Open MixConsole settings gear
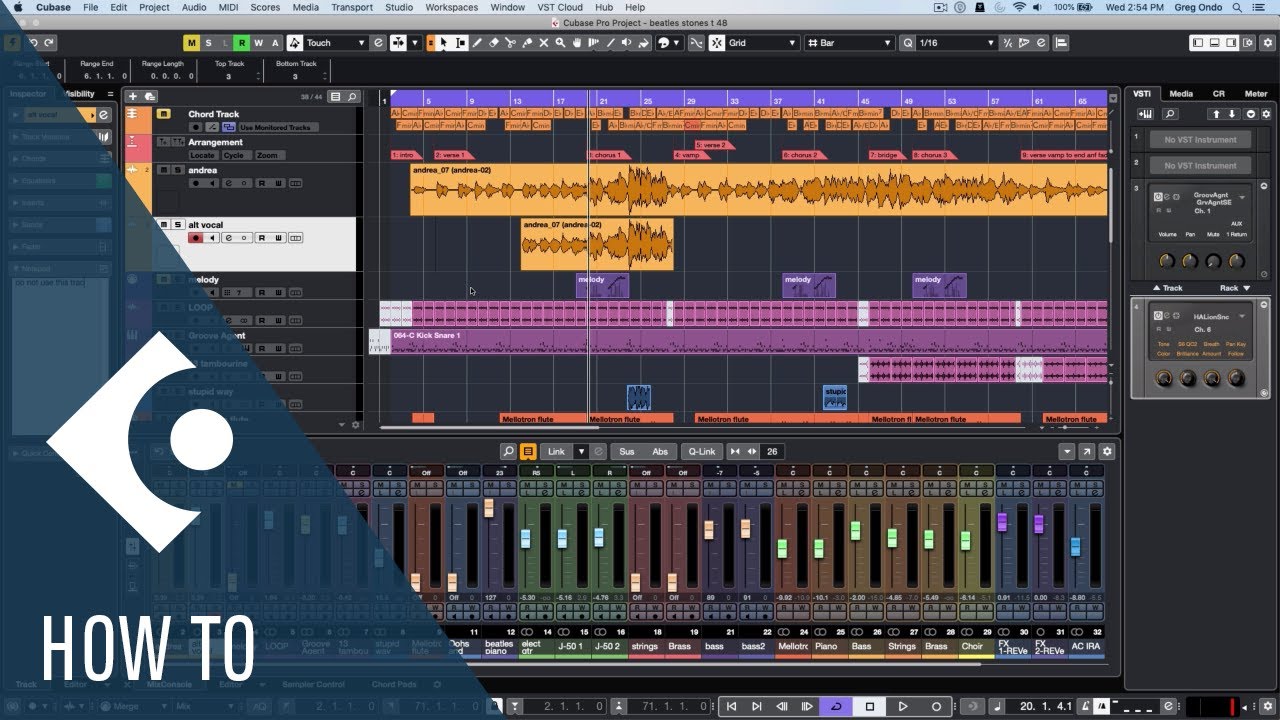 pyautogui.click(x=1106, y=452)
